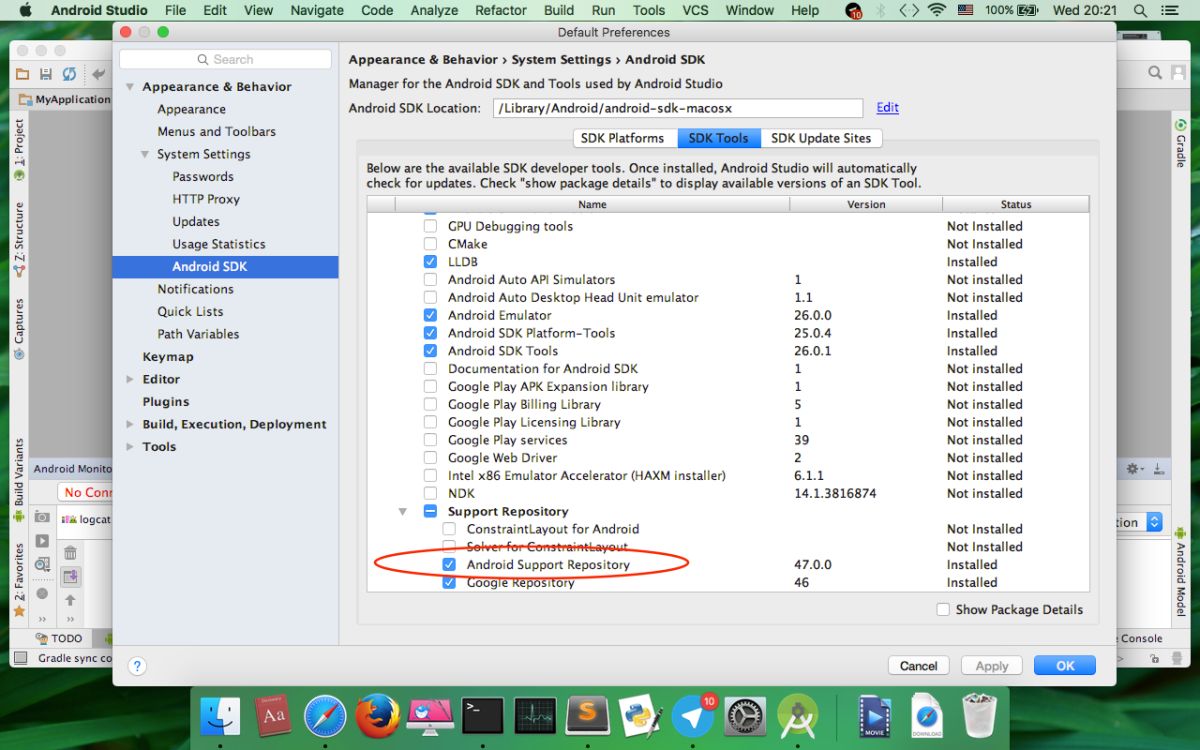This screenshot has height=750, width=1200.
Task: Open Terminal from the dock
Action: point(482,716)
